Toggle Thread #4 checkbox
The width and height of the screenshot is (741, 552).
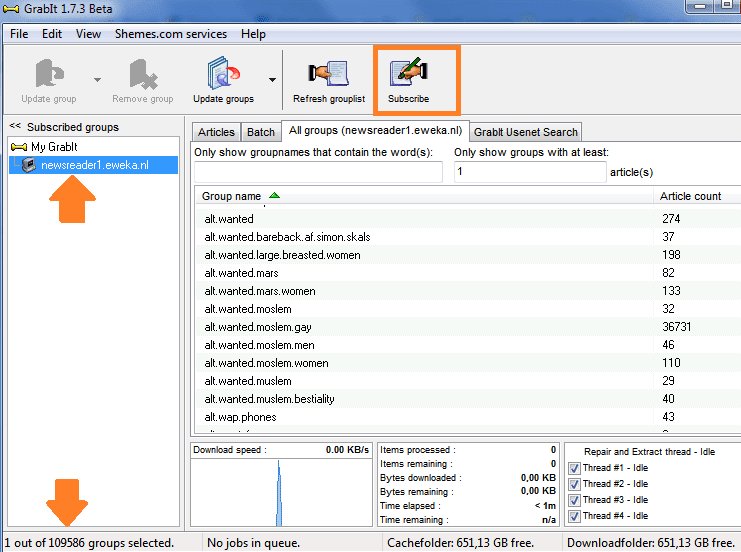(574, 516)
